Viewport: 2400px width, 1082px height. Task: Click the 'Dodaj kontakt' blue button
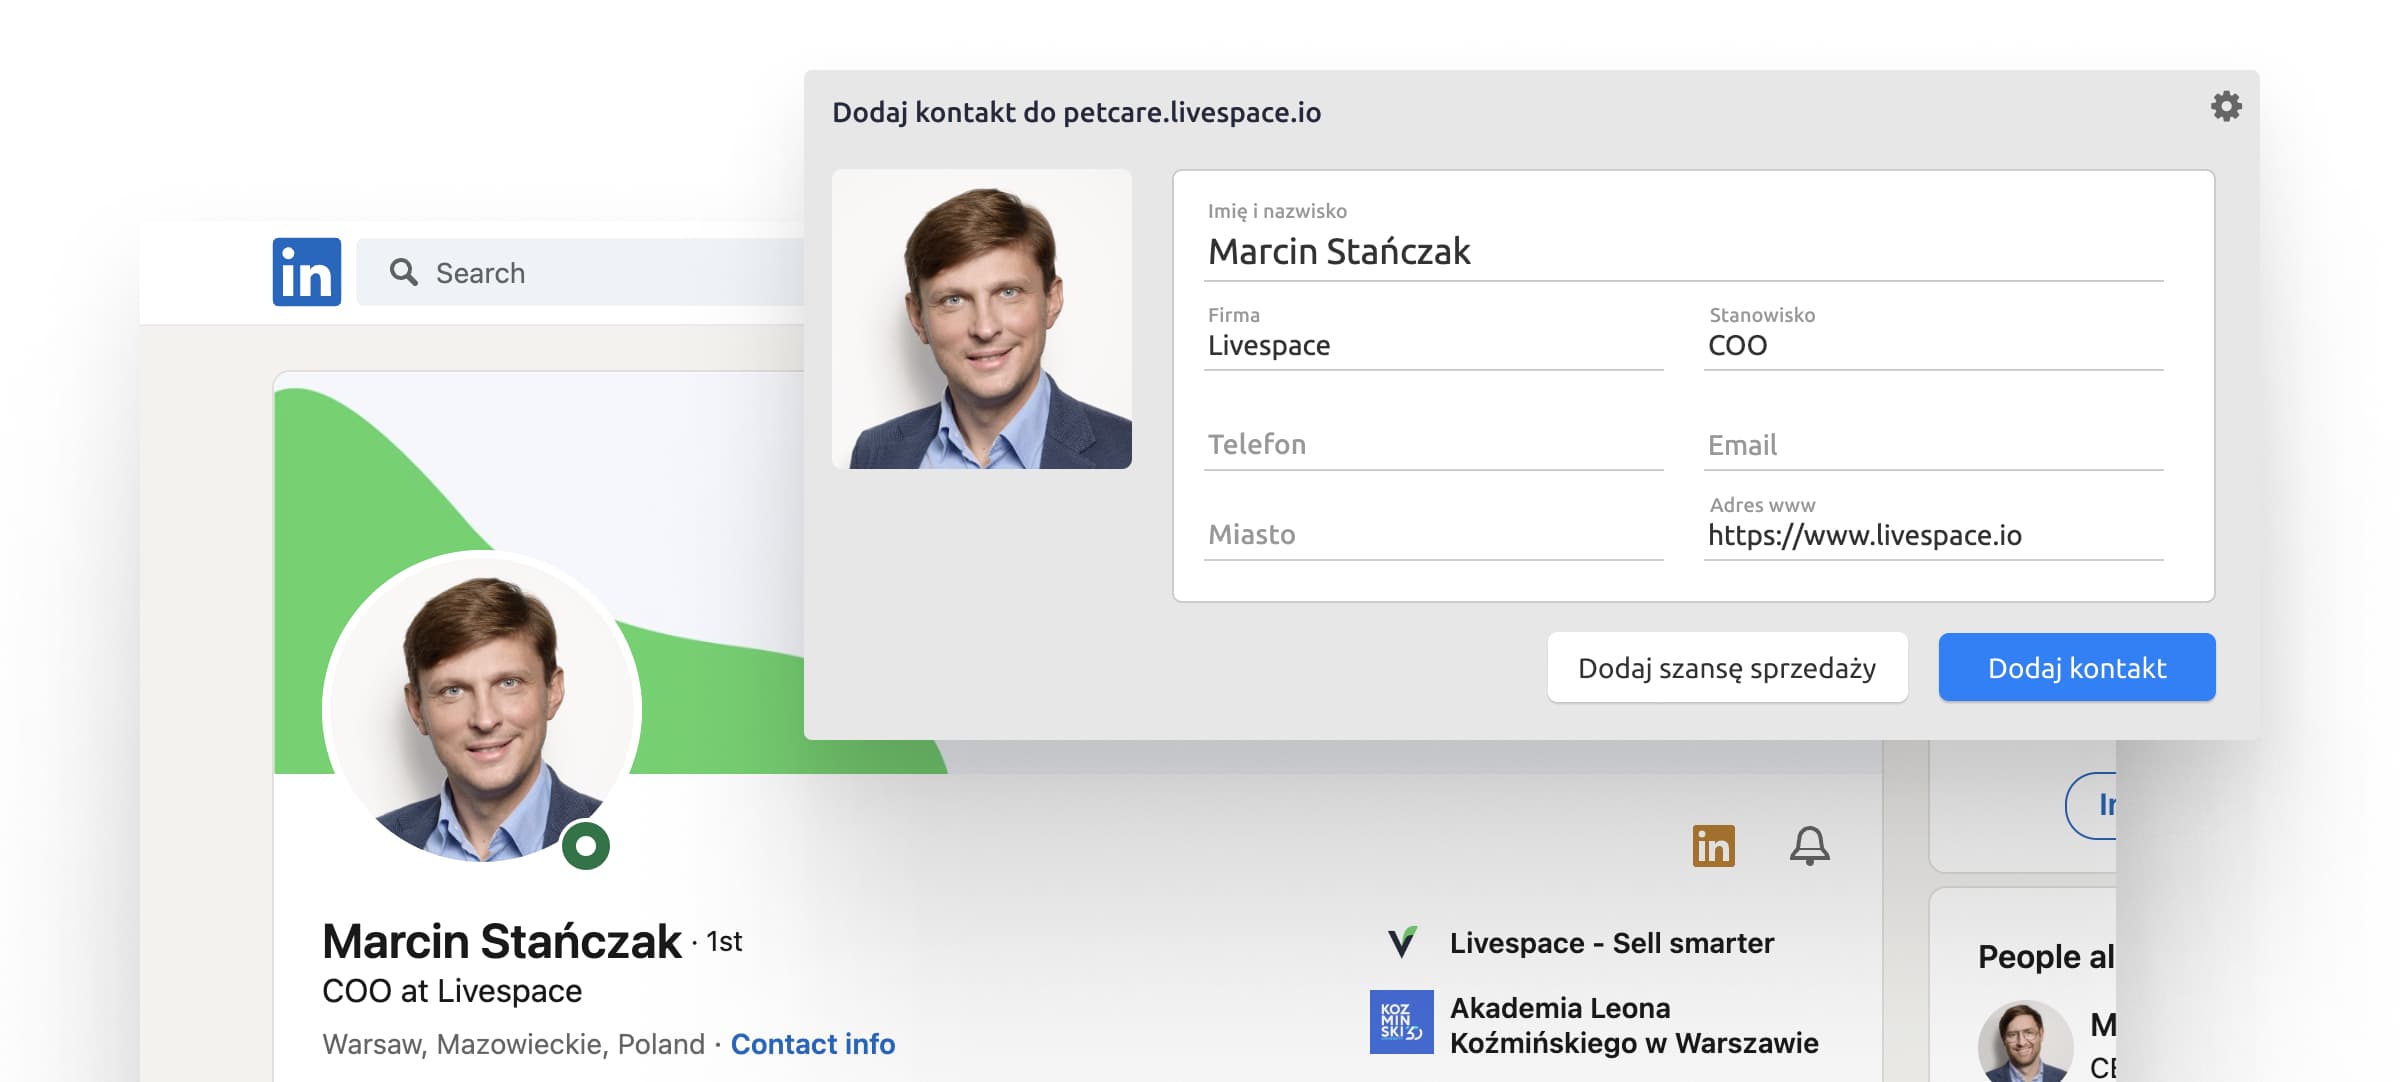click(x=2077, y=666)
